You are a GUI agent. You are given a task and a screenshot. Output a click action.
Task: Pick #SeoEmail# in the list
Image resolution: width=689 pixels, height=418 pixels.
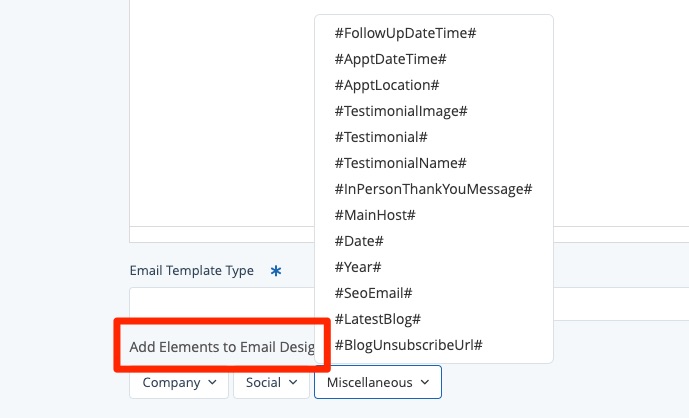click(373, 293)
